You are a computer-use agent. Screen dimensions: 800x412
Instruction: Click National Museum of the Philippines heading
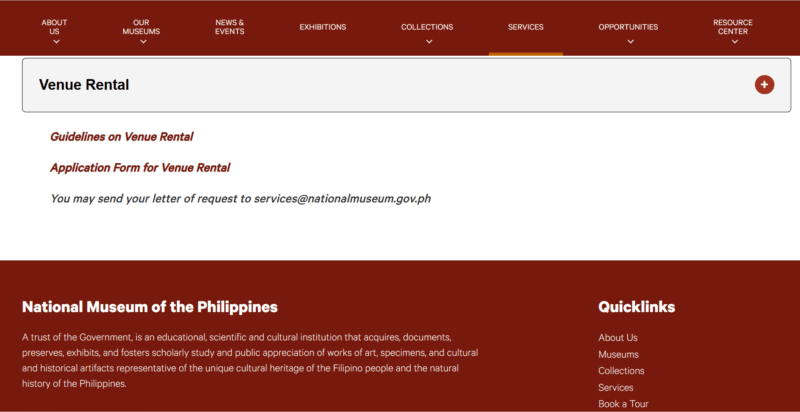[x=149, y=307]
